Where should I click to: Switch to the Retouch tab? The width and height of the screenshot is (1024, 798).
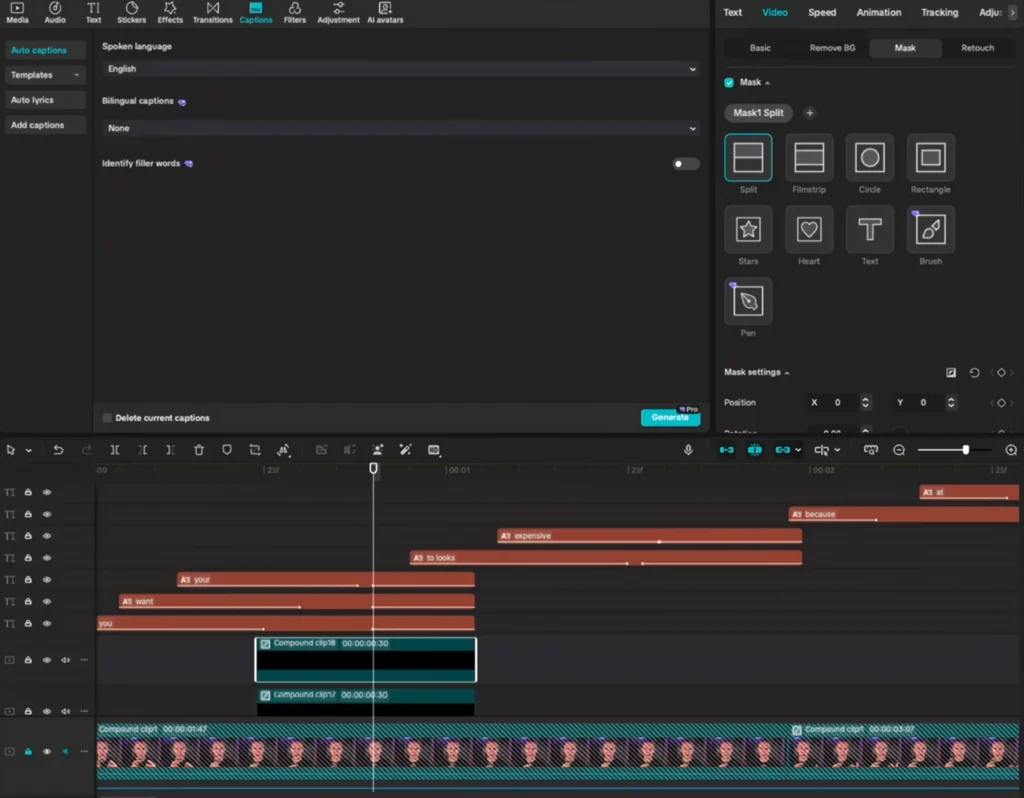(x=977, y=48)
